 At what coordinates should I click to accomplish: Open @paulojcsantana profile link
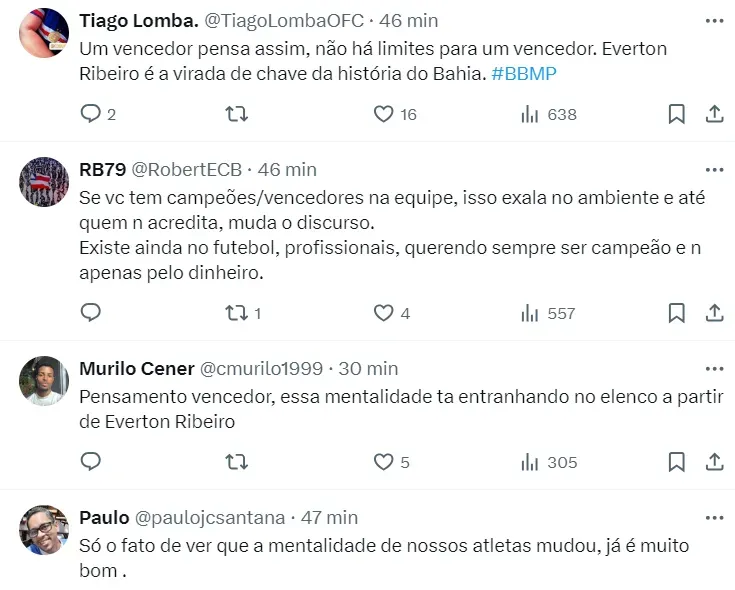pyautogui.click(x=209, y=517)
